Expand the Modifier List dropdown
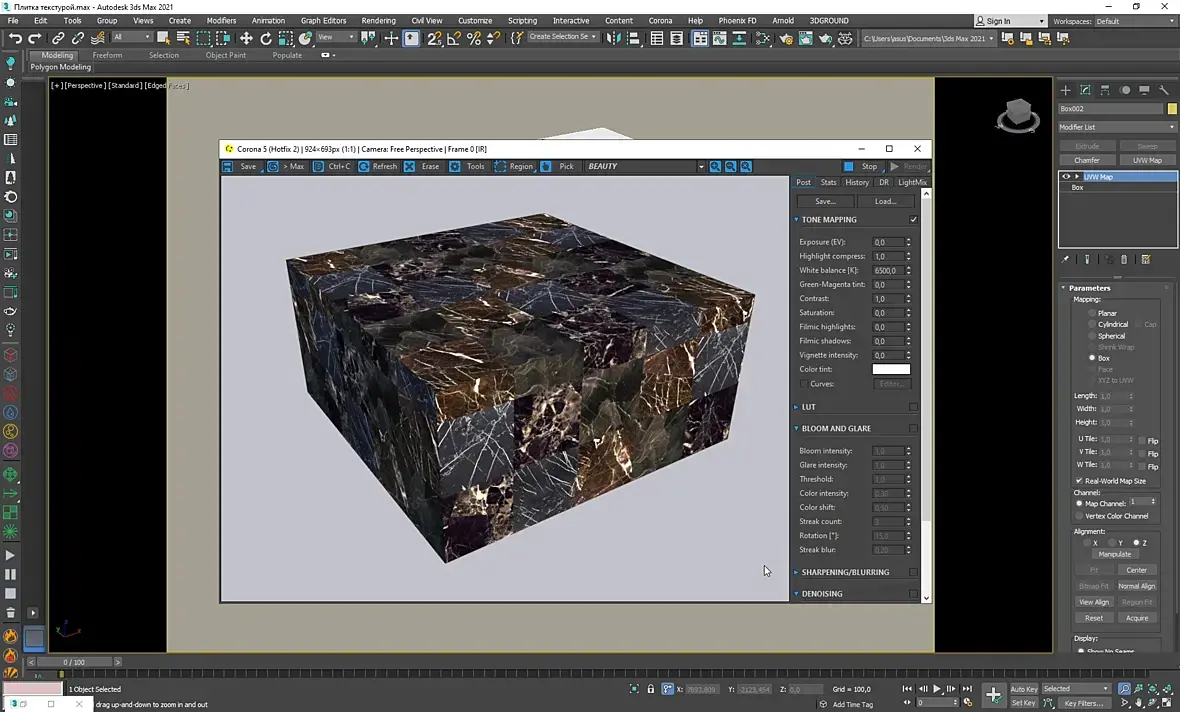 1117,127
